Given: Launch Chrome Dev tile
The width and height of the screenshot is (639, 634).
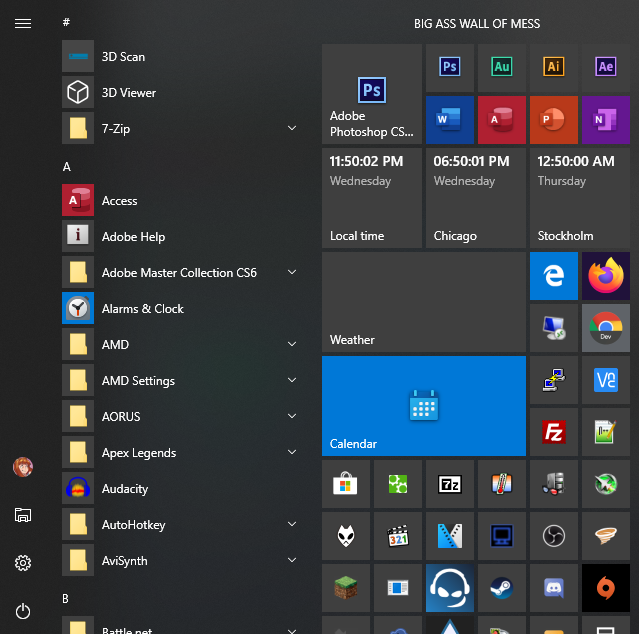Looking at the screenshot, I should pyautogui.click(x=606, y=328).
